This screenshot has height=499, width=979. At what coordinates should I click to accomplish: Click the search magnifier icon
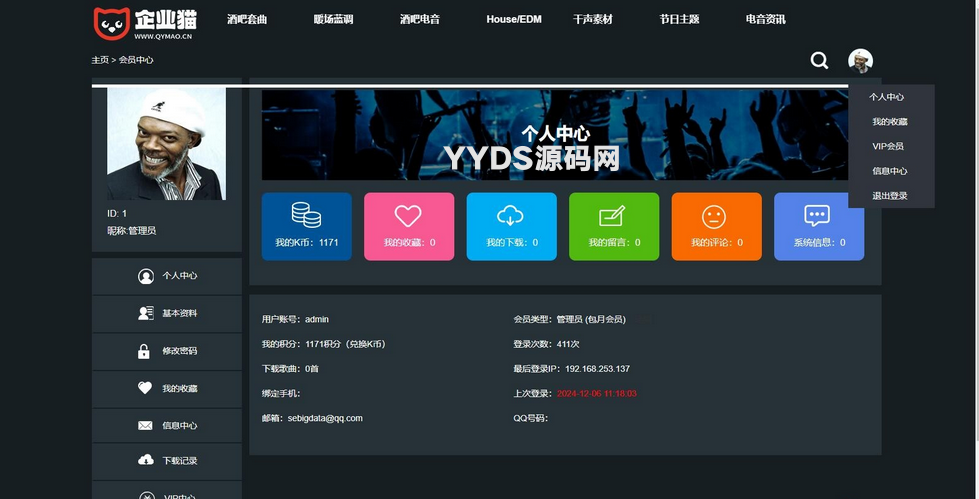(x=819, y=61)
